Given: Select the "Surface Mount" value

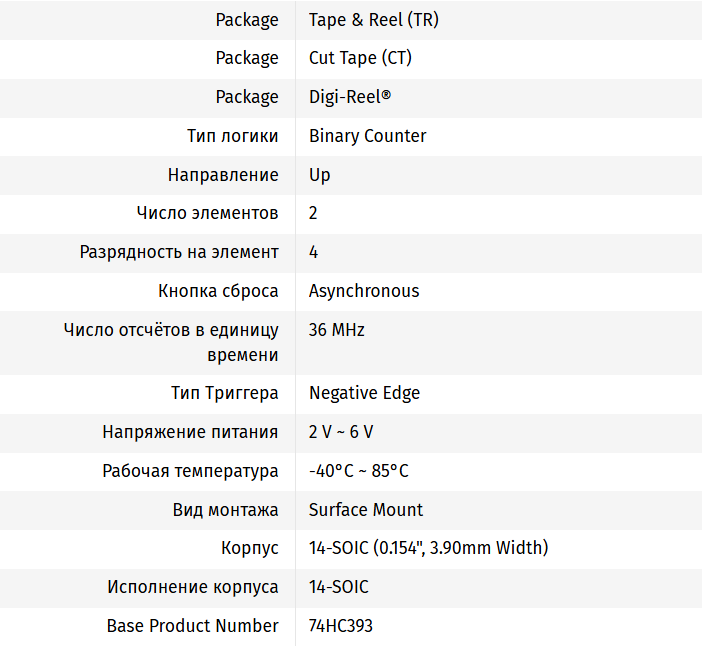Looking at the screenshot, I should pyautogui.click(x=366, y=510).
